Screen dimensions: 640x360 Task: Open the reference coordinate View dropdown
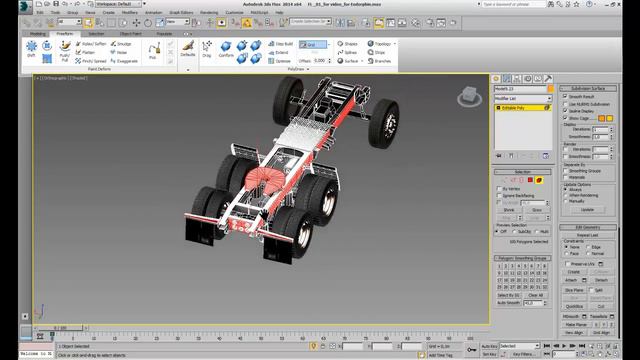click(178, 22)
